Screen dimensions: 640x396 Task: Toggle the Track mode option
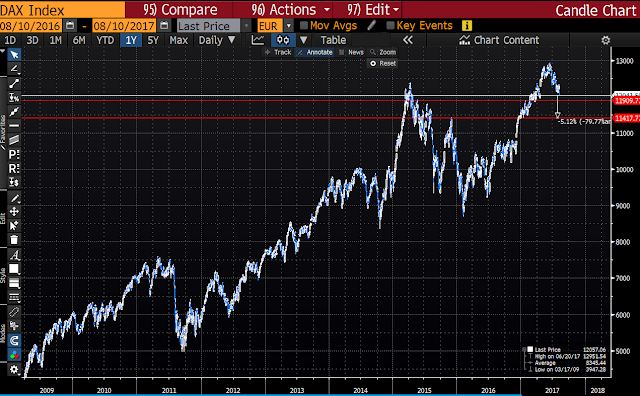(x=278, y=52)
